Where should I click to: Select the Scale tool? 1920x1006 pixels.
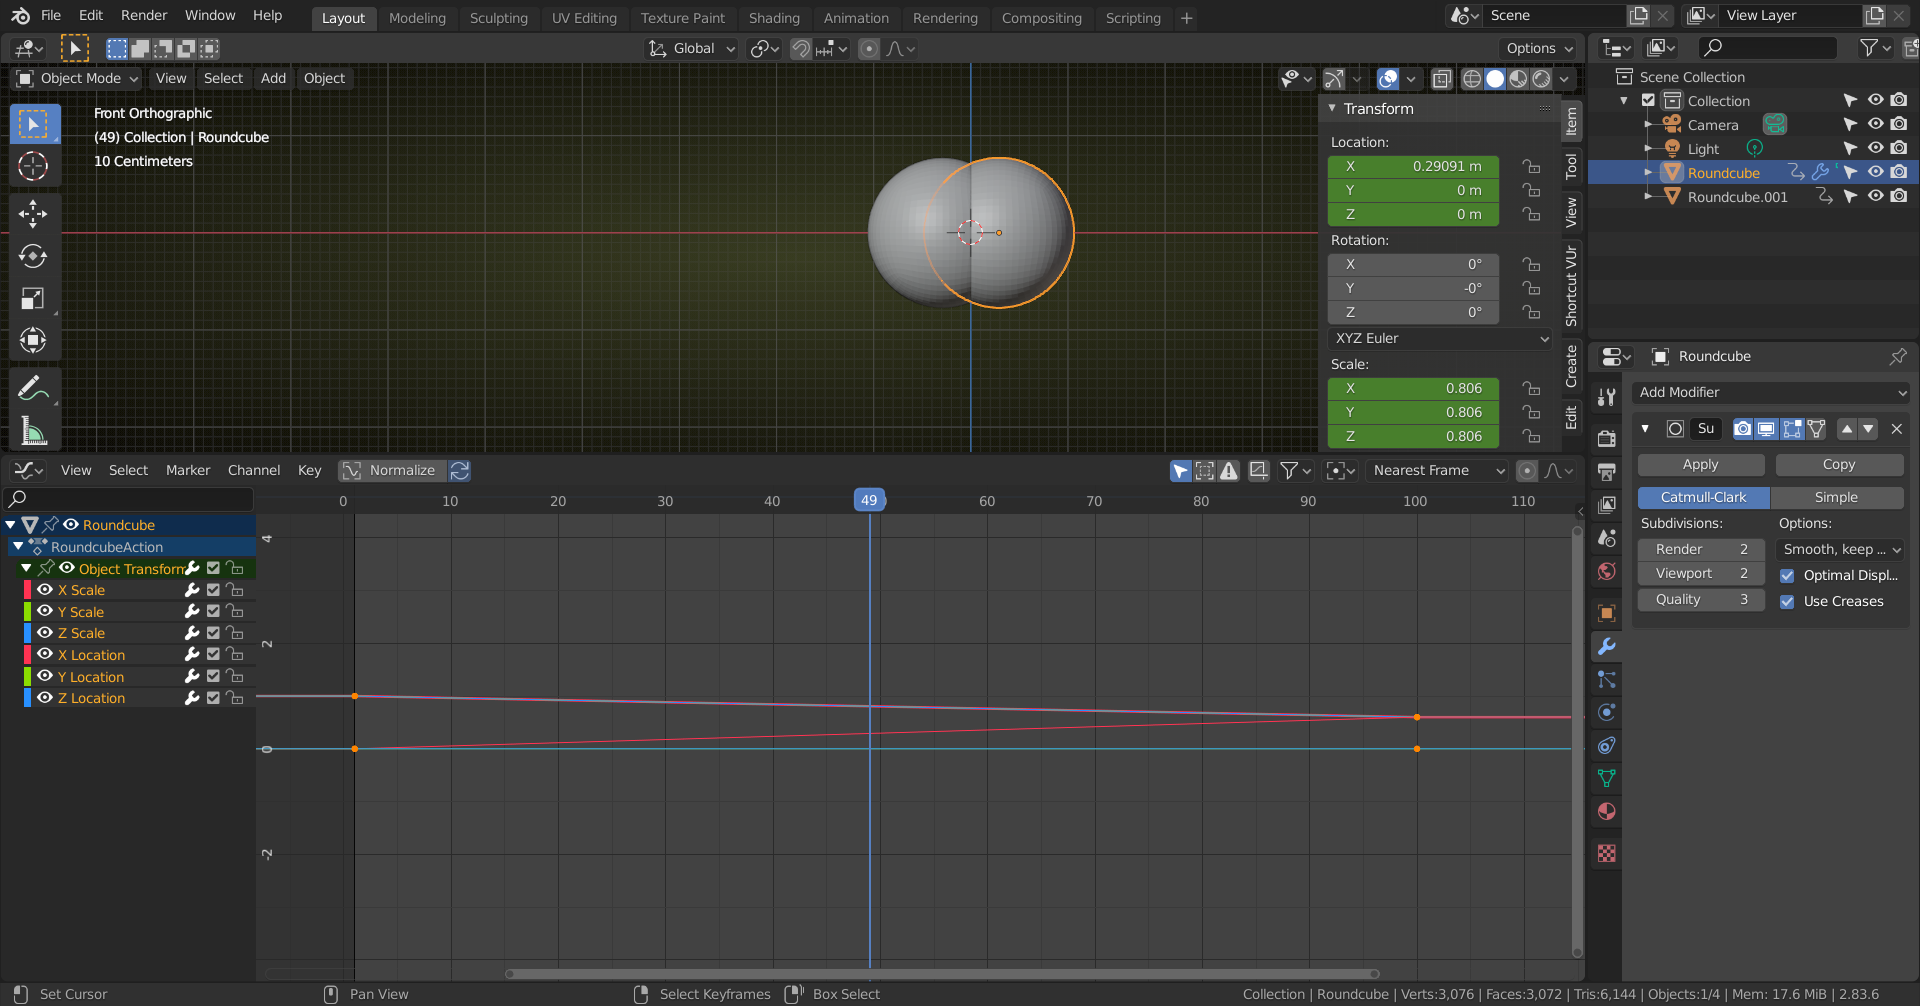(33, 298)
